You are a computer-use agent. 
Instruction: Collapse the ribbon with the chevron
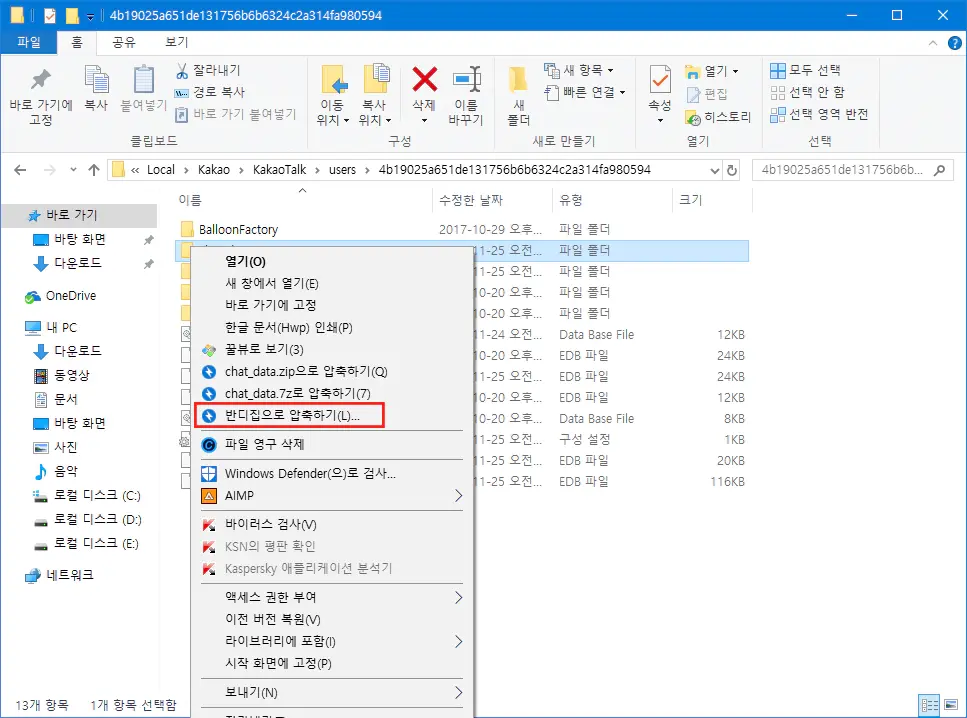click(932, 43)
